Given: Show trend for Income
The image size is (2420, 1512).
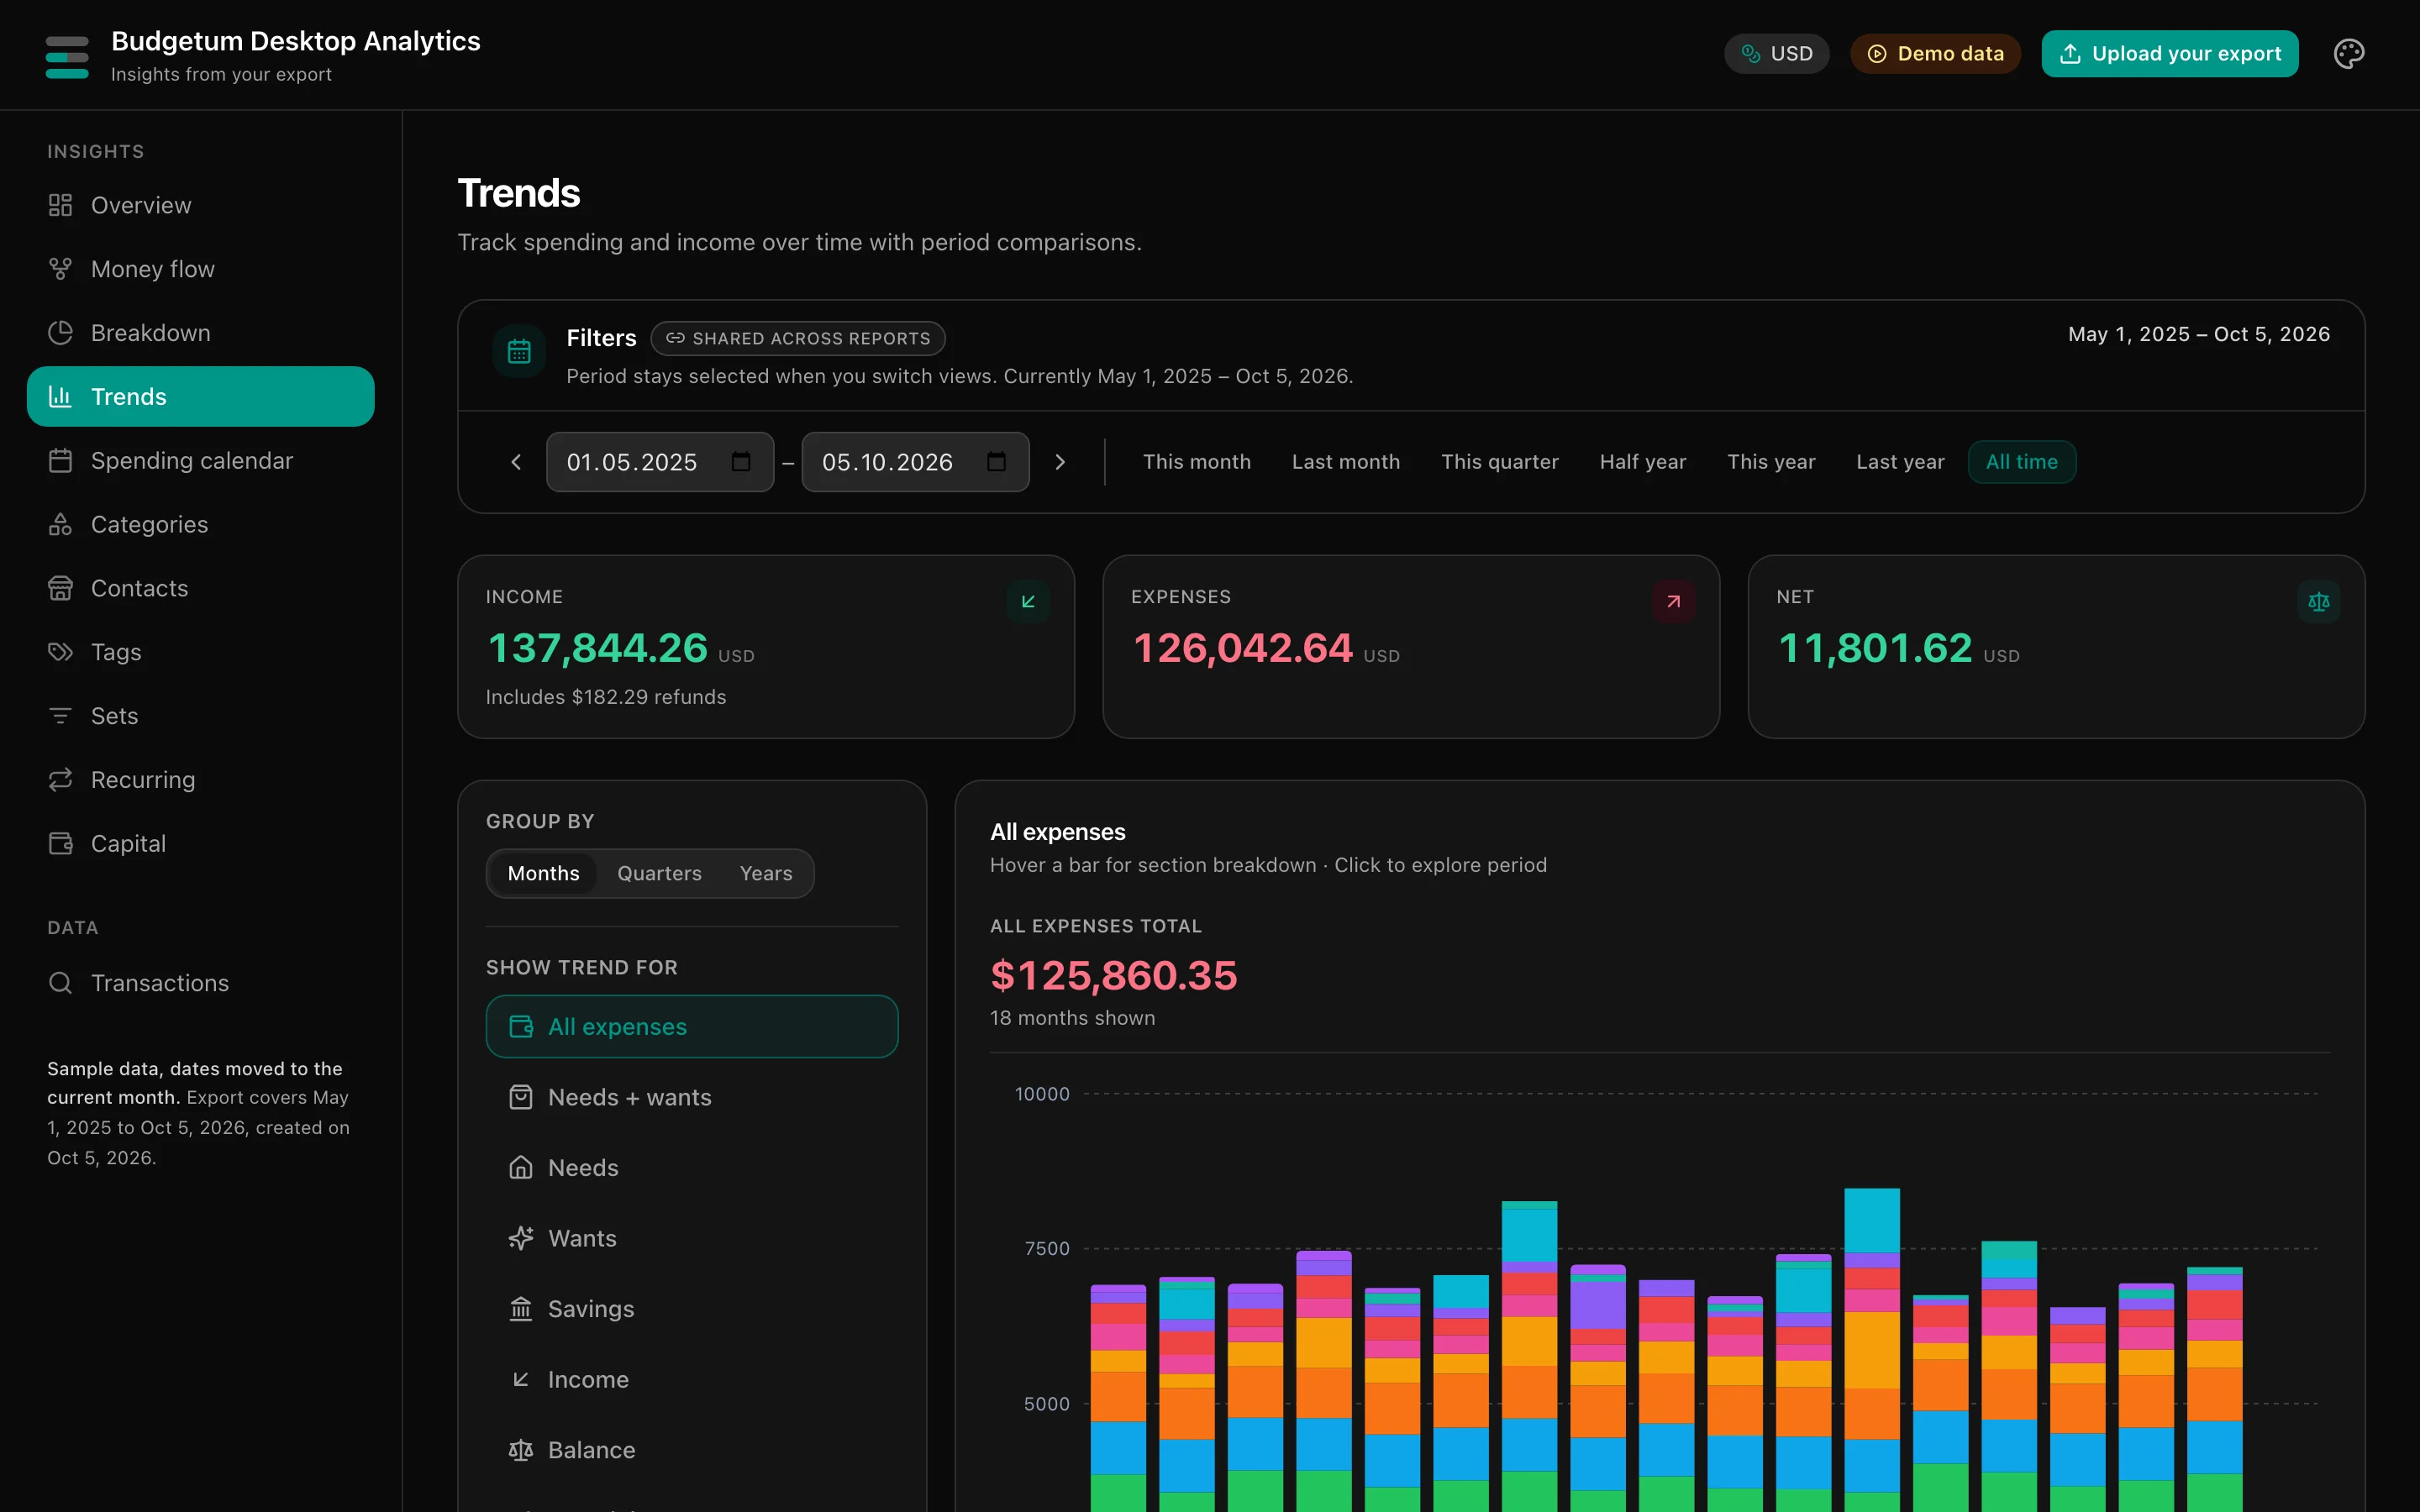Looking at the screenshot, I should coord(692,1379).
